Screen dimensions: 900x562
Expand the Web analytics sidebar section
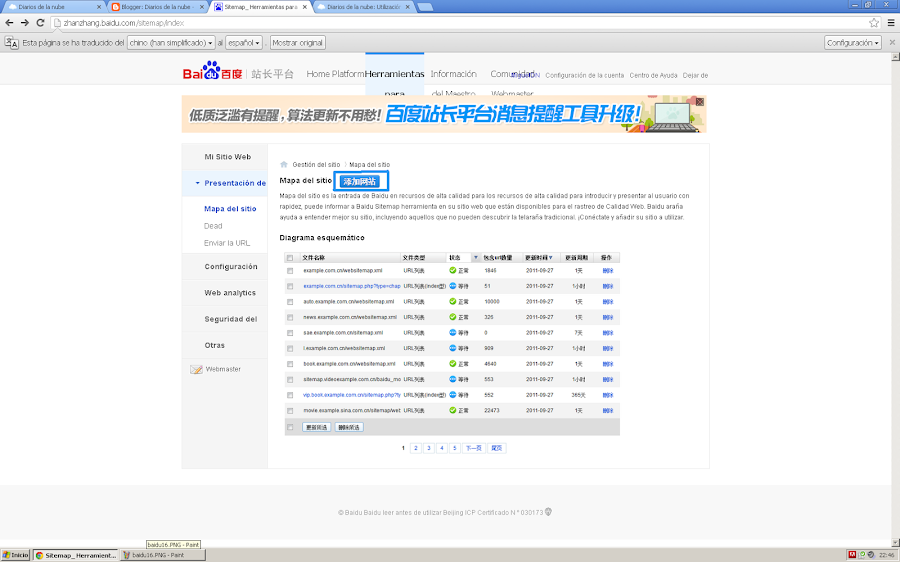225,293
